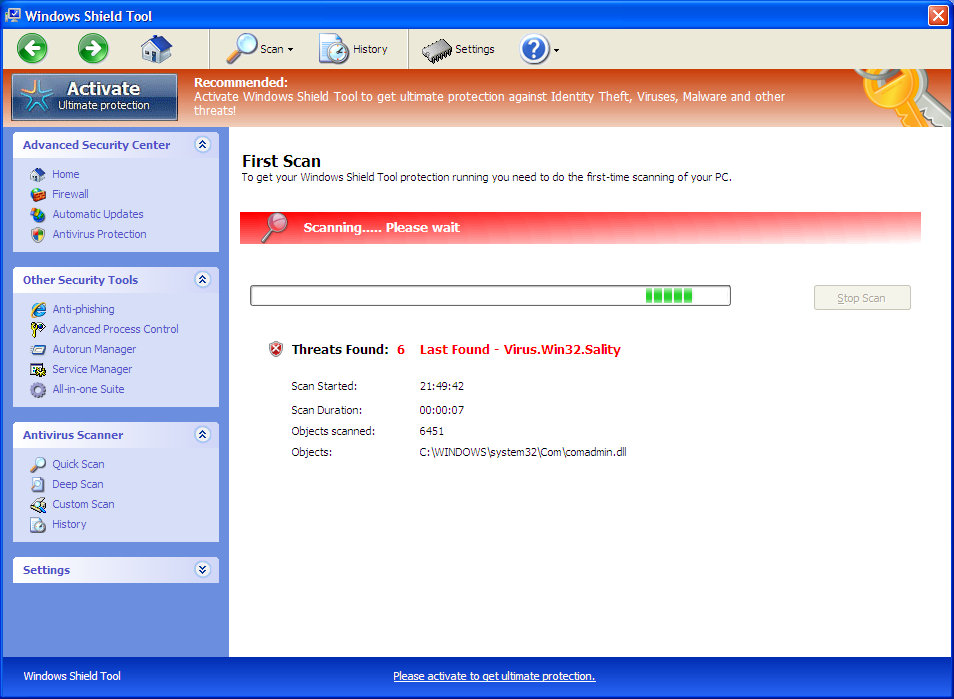Click the Autorun Manager icon

(38, 350)
